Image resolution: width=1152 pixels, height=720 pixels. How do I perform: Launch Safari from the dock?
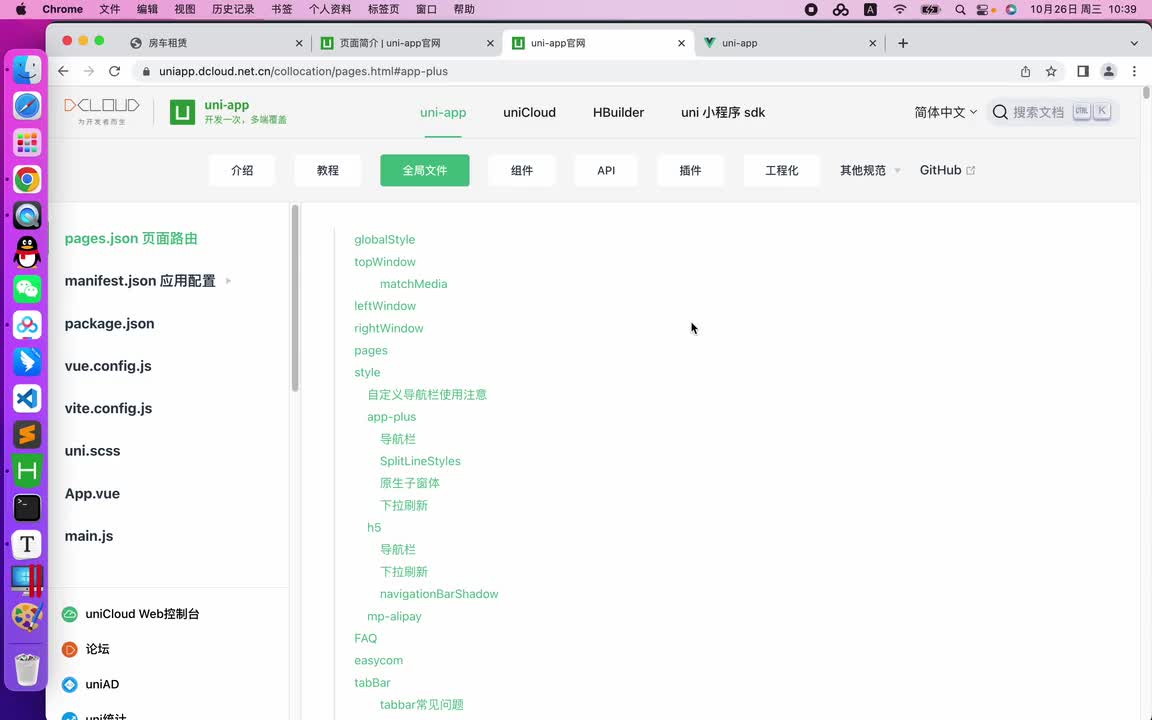coord(27,107)
